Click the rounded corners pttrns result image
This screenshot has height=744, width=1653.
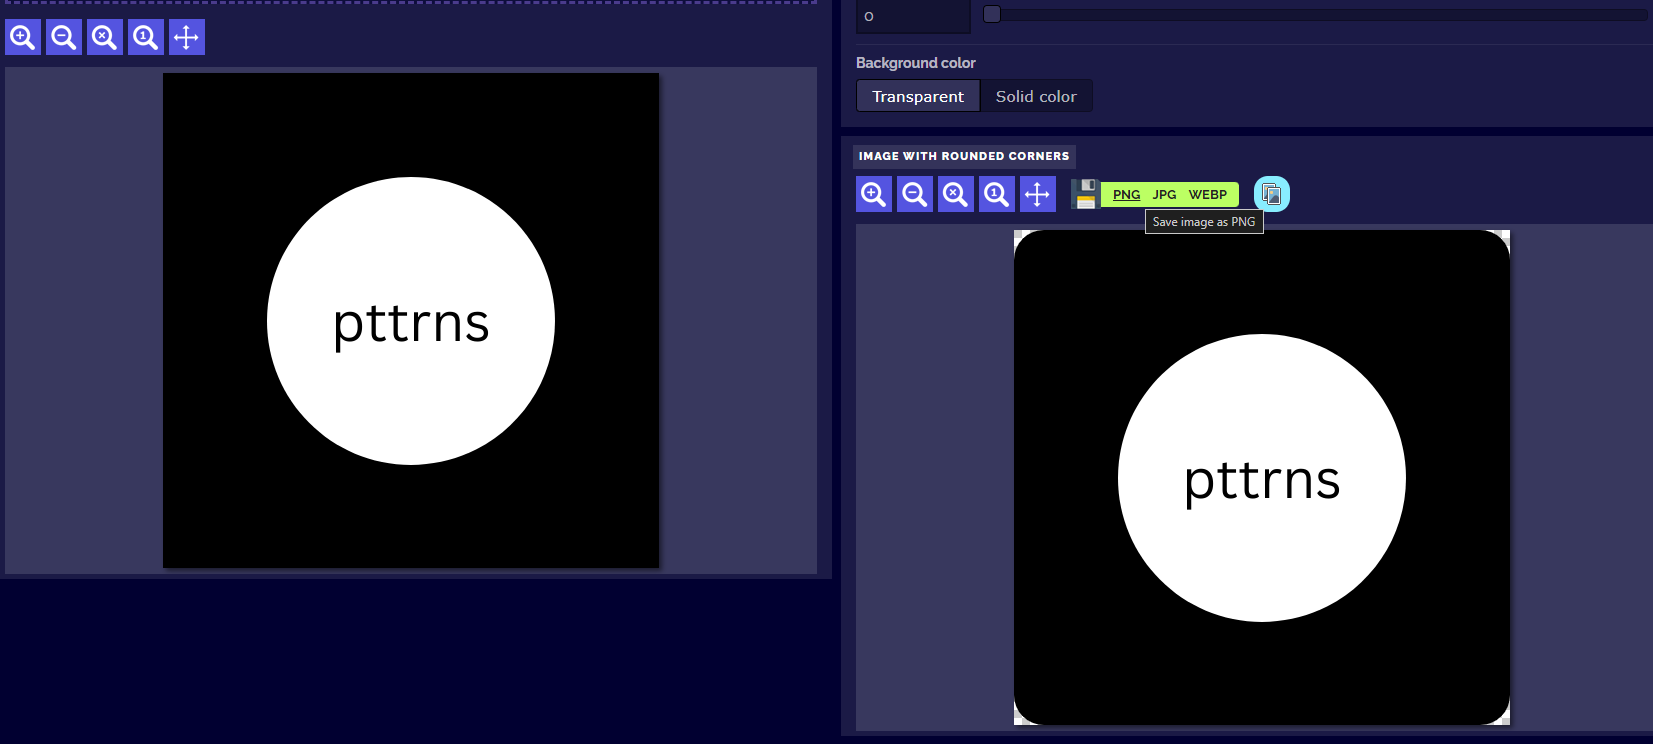pos(1262,478)
